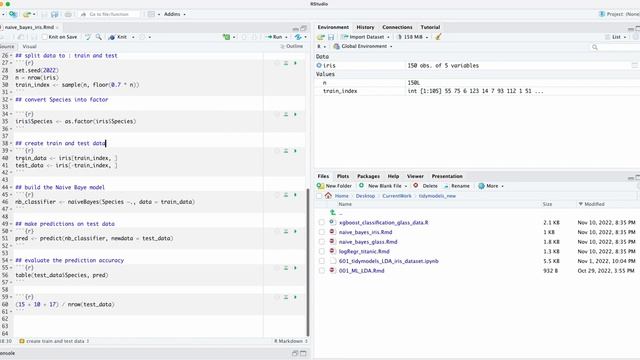Click the Go to file/function search field

click(109, 14)
